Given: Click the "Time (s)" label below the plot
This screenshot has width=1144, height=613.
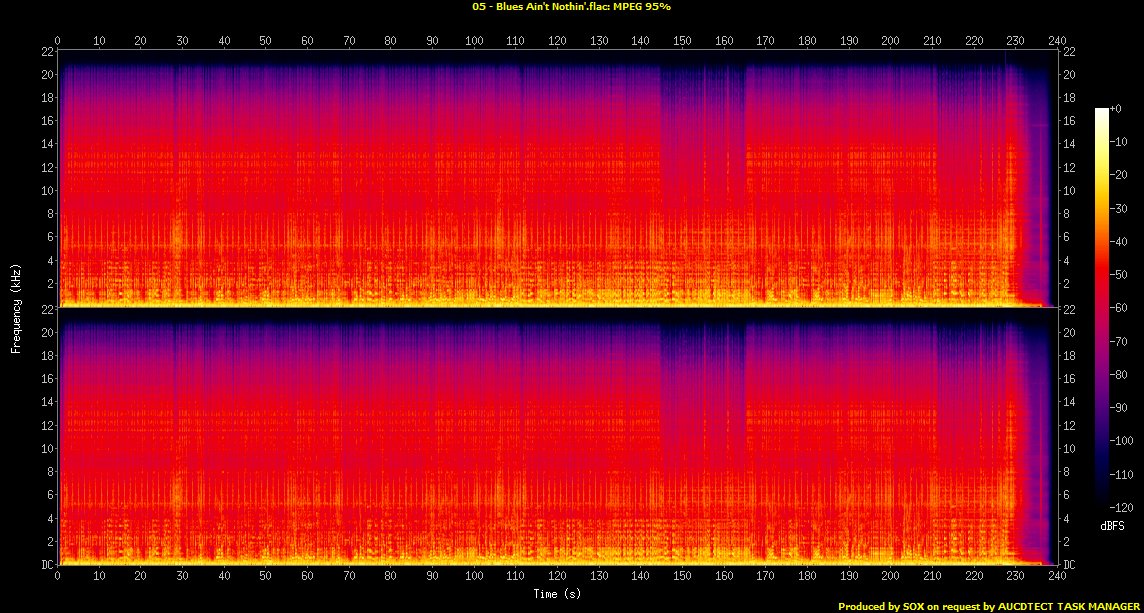Looking at the screenshot, I should click(557, 594).
